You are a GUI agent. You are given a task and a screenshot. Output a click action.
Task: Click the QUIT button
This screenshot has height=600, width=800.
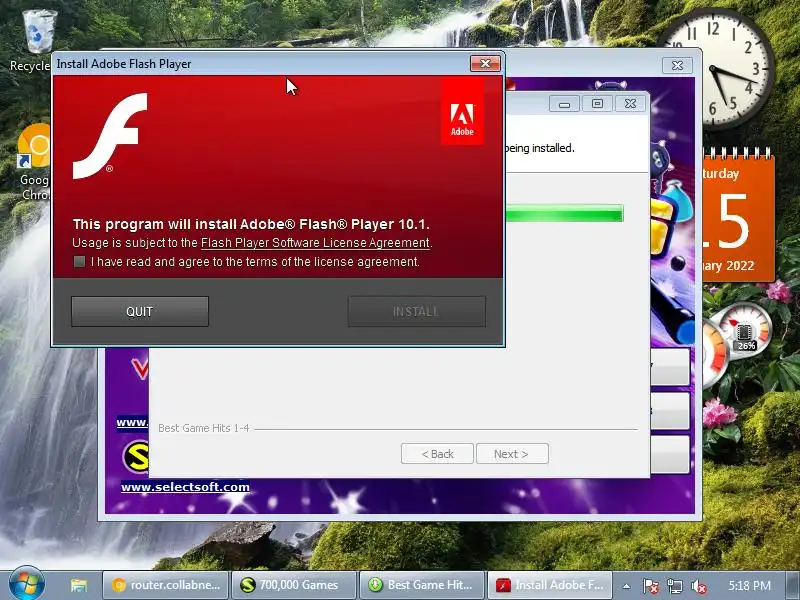pos(140,311)
